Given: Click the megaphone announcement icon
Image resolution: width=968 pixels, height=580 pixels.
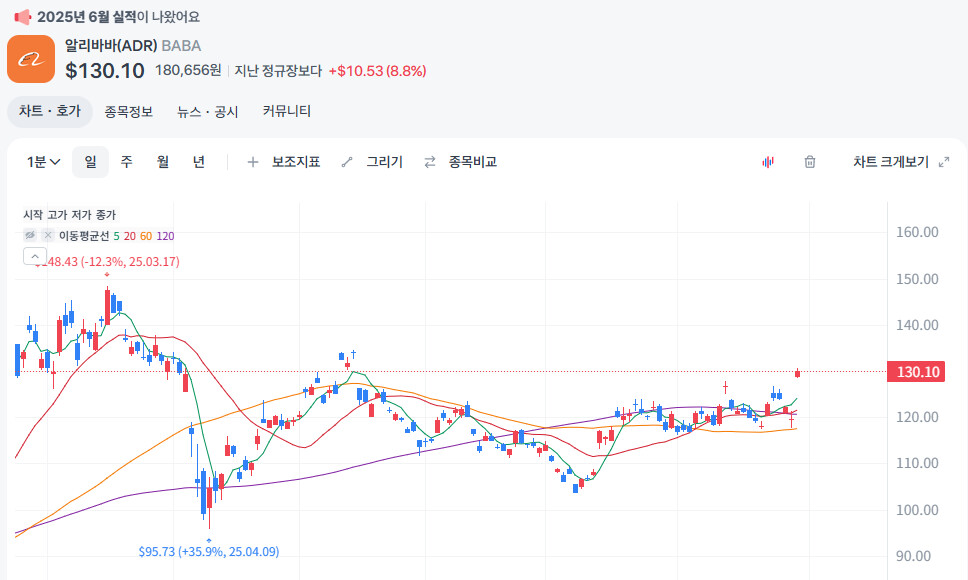Looking at the screenshot, I should (x=22, y=16).
